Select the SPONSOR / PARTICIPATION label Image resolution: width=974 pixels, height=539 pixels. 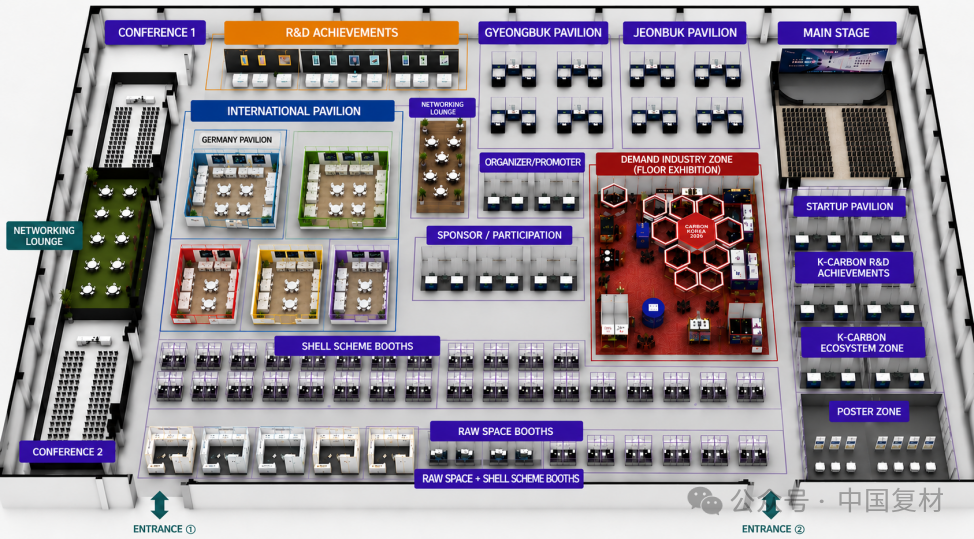point(499,235)
